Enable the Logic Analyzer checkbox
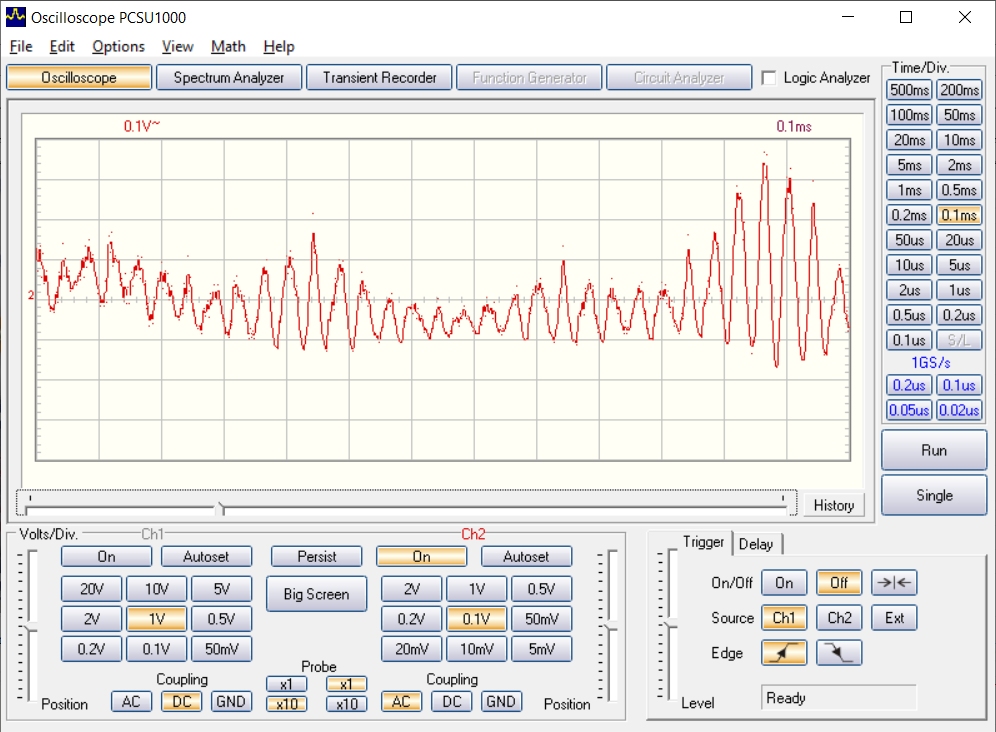Image resolution: width=996 pixels, height=732 pixels. click(769, 78)
